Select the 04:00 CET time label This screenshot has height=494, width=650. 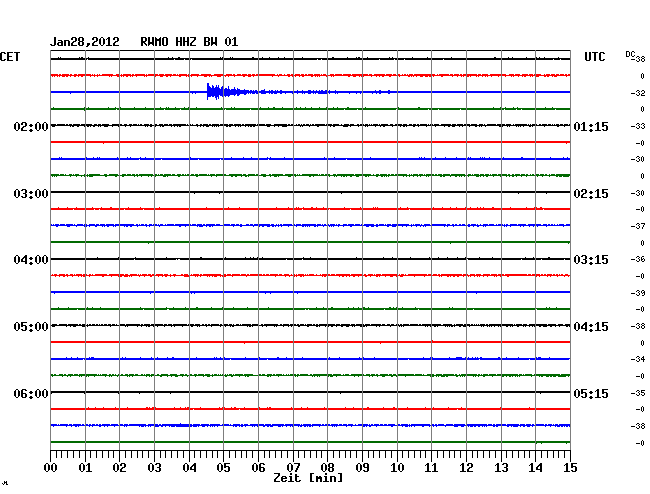(31, 260)
